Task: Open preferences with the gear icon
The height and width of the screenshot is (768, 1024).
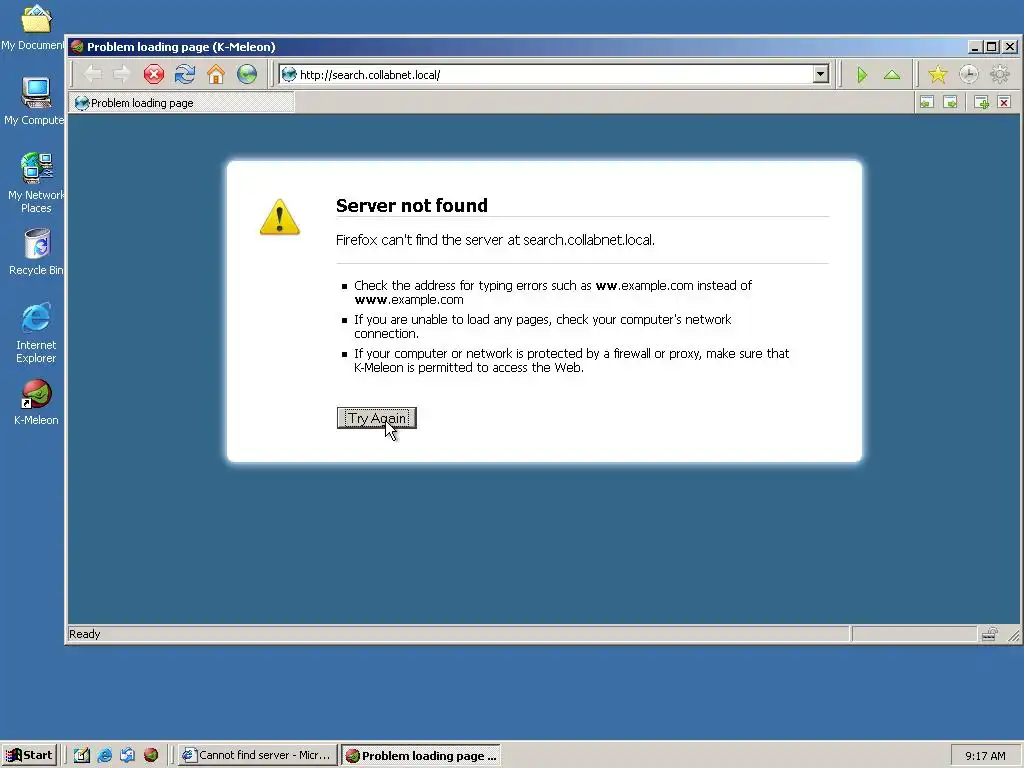Action: pos(1000,74)
